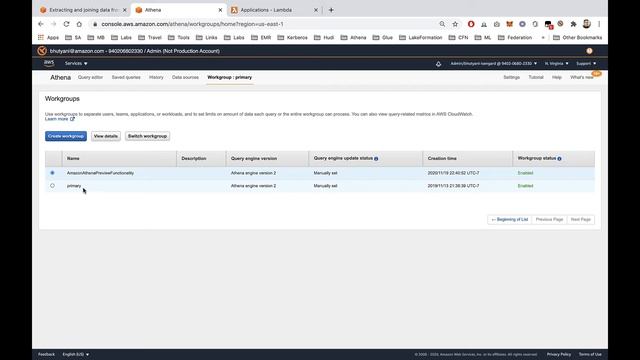
Task: Go back using browser back arrow
Action: [41, 24]
